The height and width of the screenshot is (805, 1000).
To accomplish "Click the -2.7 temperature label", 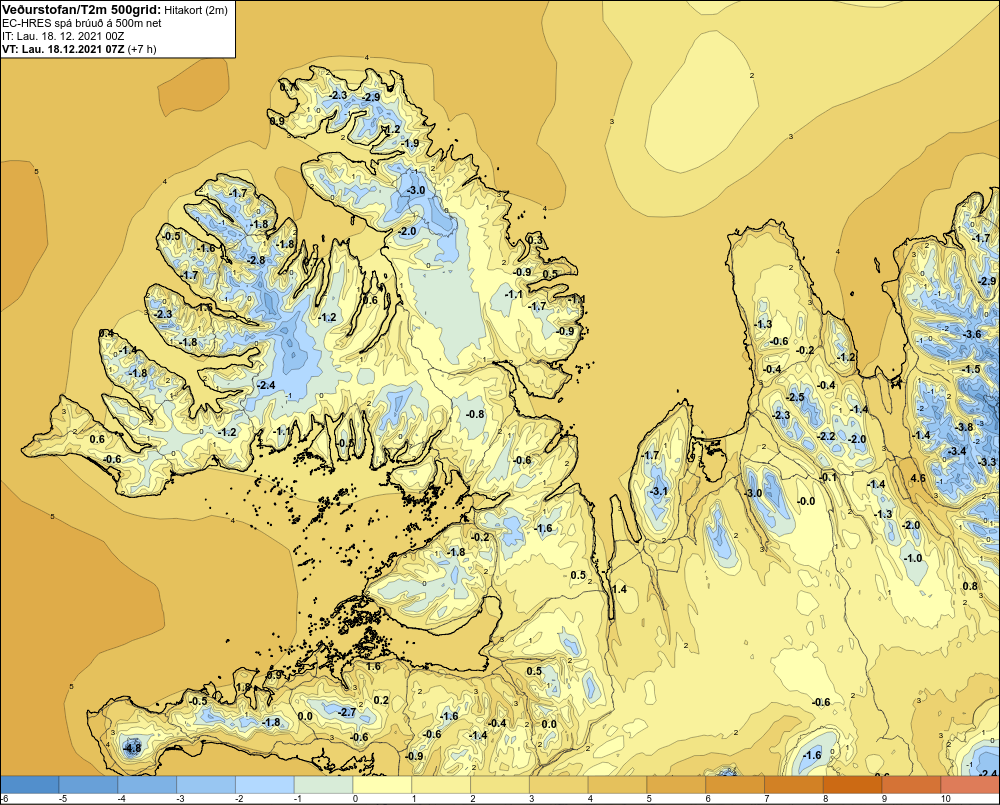I will 347,712.
